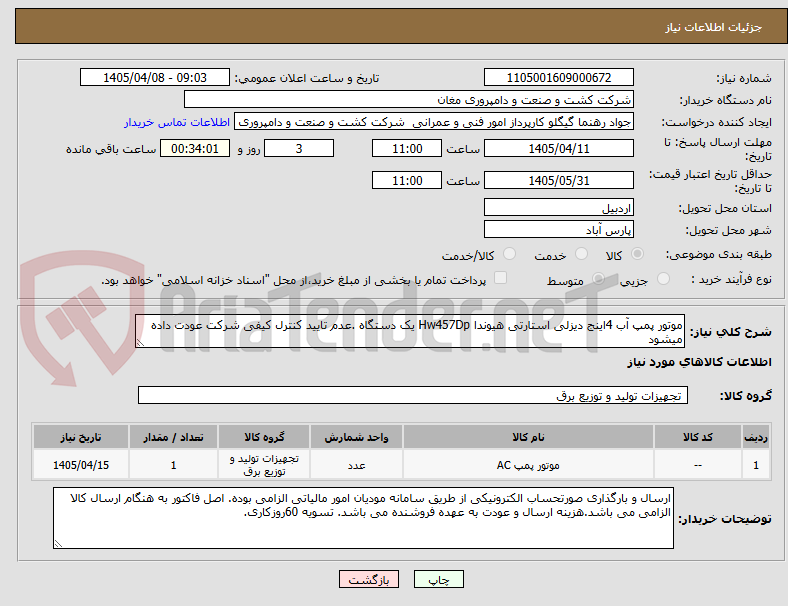Click the delivery province field اردبیل
Image resolution: width=788 pixels, height=606 pixels.
click(x=558, y=207)
